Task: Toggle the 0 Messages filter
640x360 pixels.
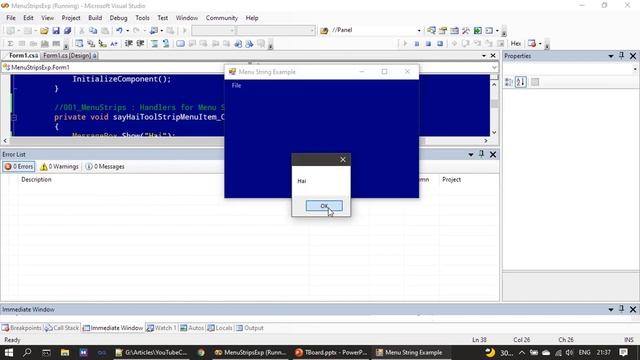Action: 105,167
